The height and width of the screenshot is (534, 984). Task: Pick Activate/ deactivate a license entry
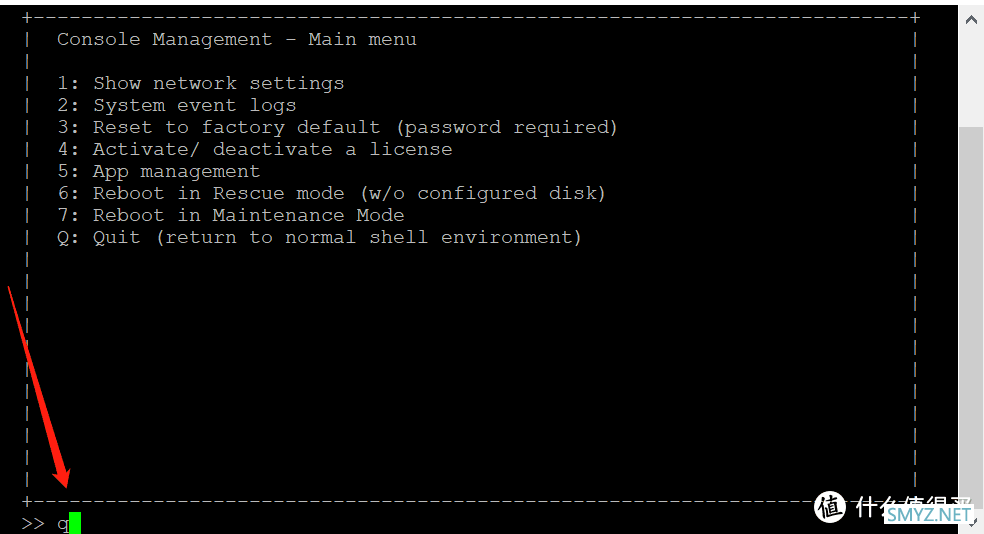click(255, 149)
